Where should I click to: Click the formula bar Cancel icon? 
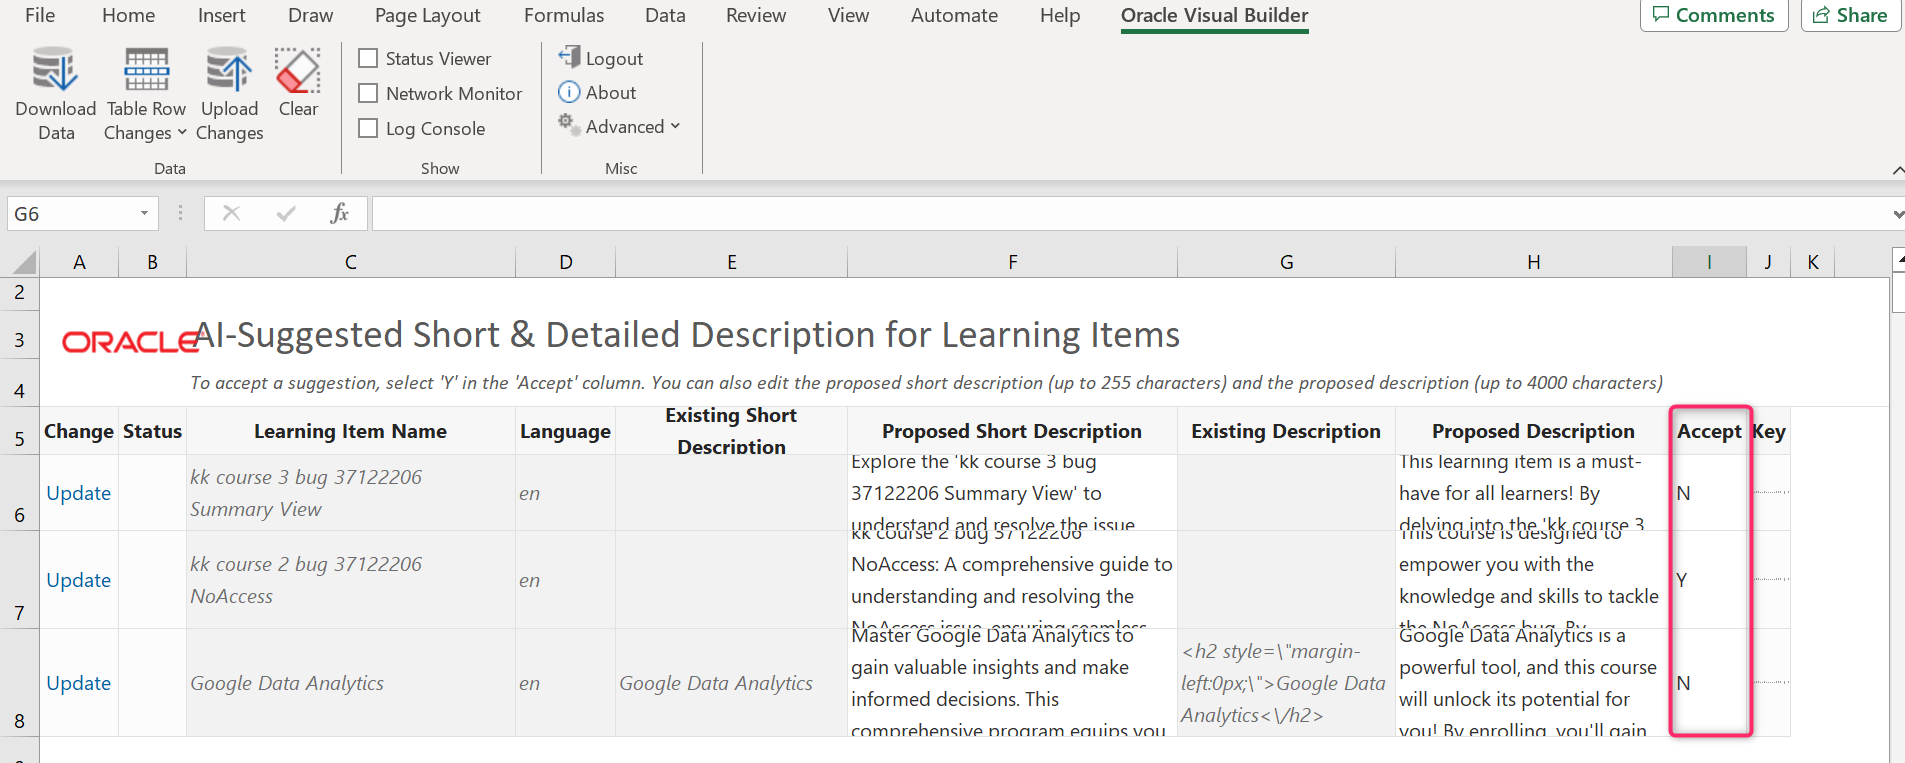click(231, 213)
